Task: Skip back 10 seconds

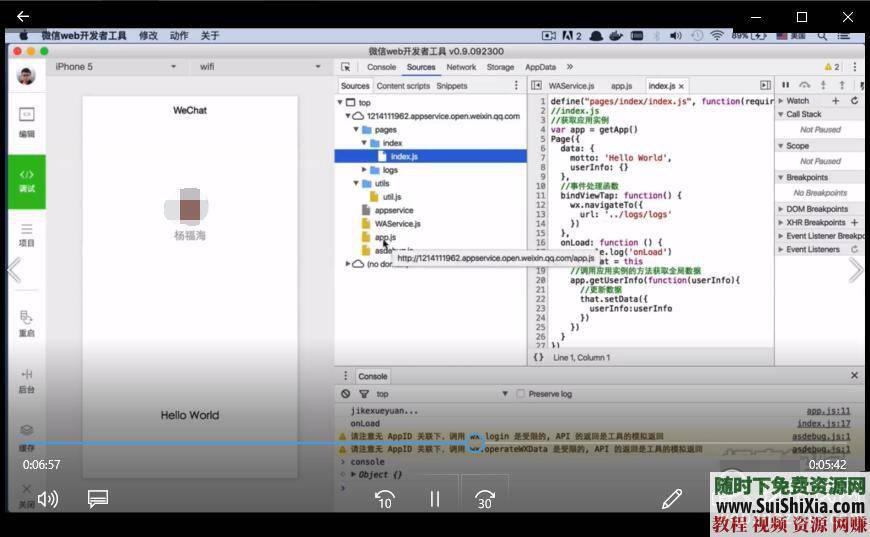Action: coord(384,498)
